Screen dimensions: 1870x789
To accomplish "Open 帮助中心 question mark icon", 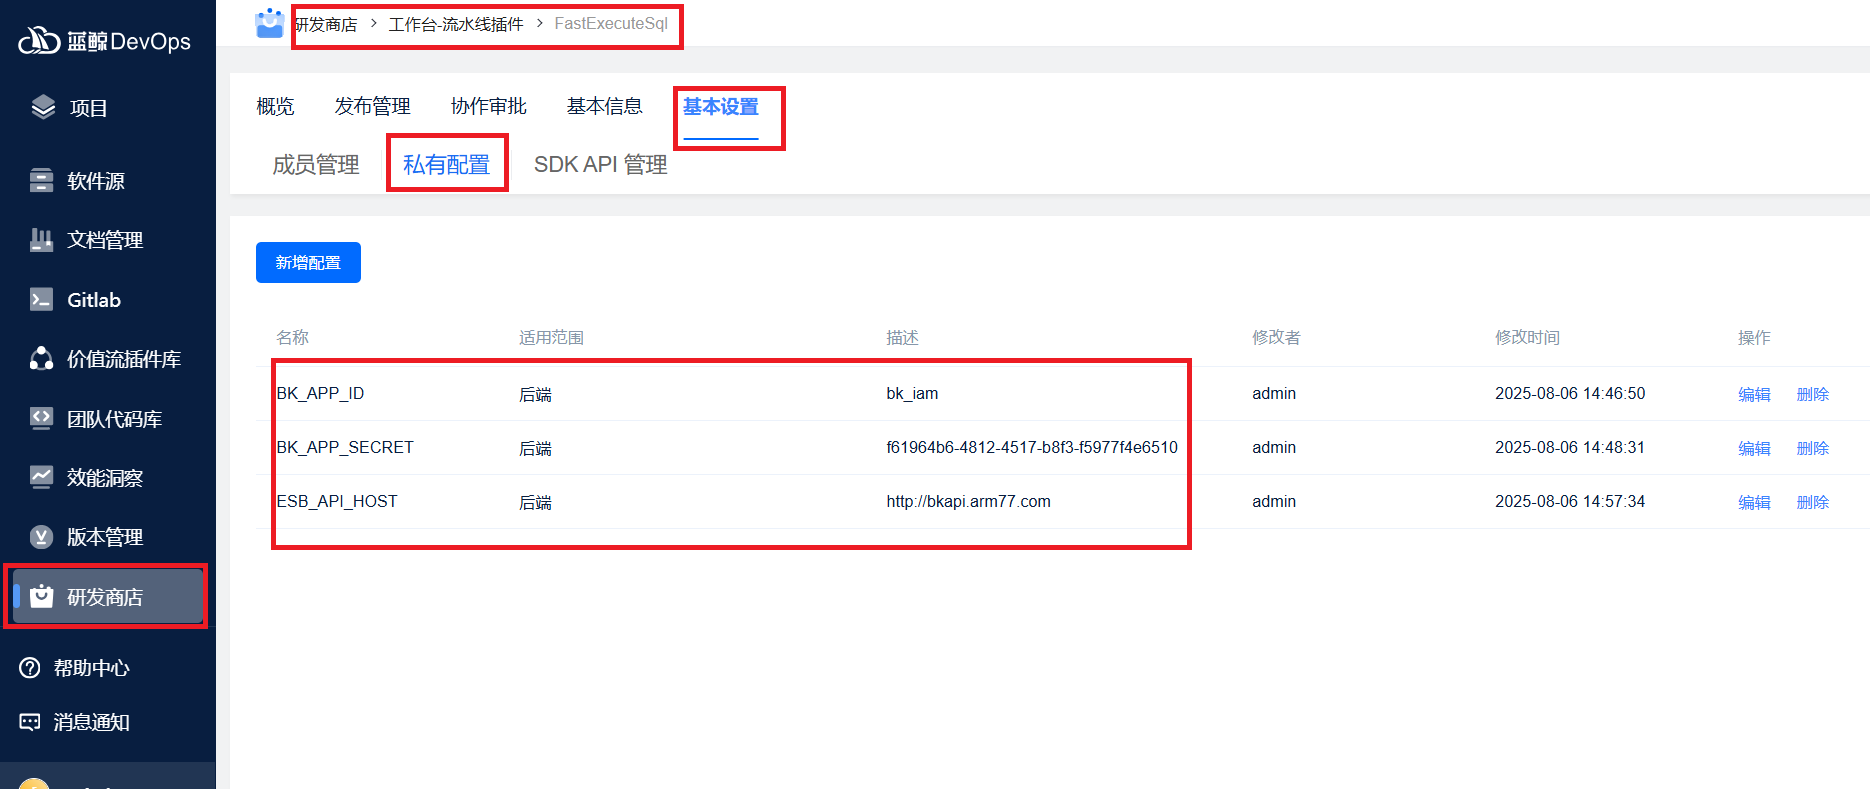I will (30, 668).
